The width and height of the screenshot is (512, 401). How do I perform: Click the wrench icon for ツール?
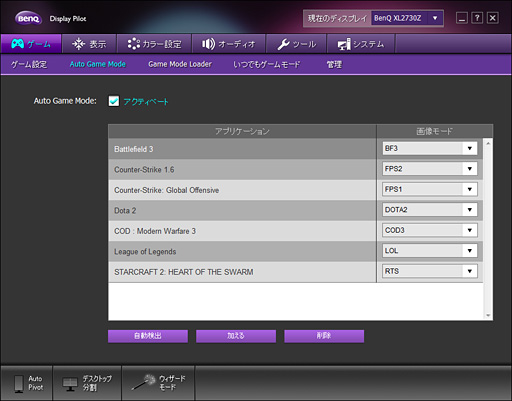(x=283, y=44)
